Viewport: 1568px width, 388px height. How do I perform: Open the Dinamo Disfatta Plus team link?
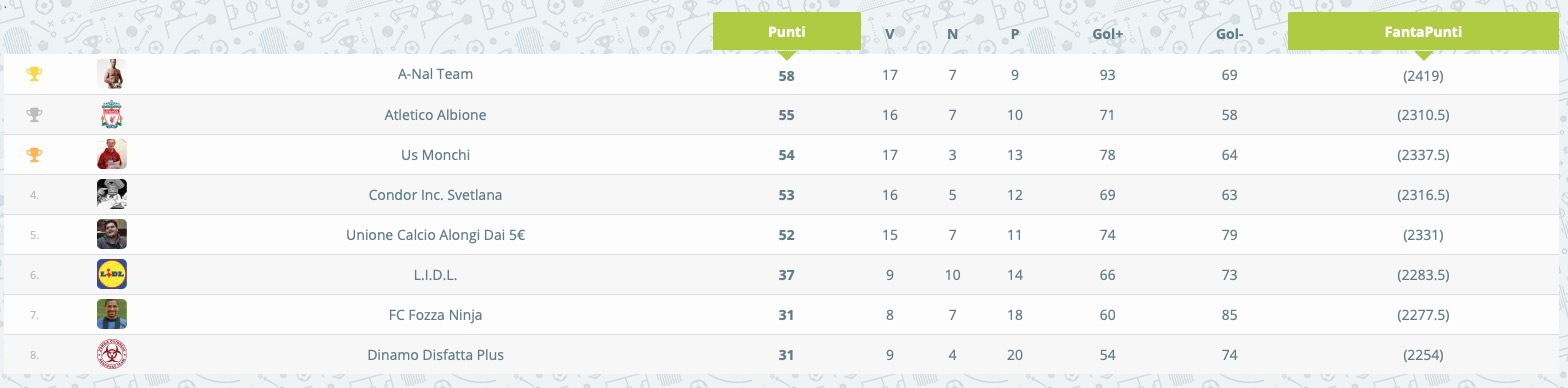(x=436, y=355)
